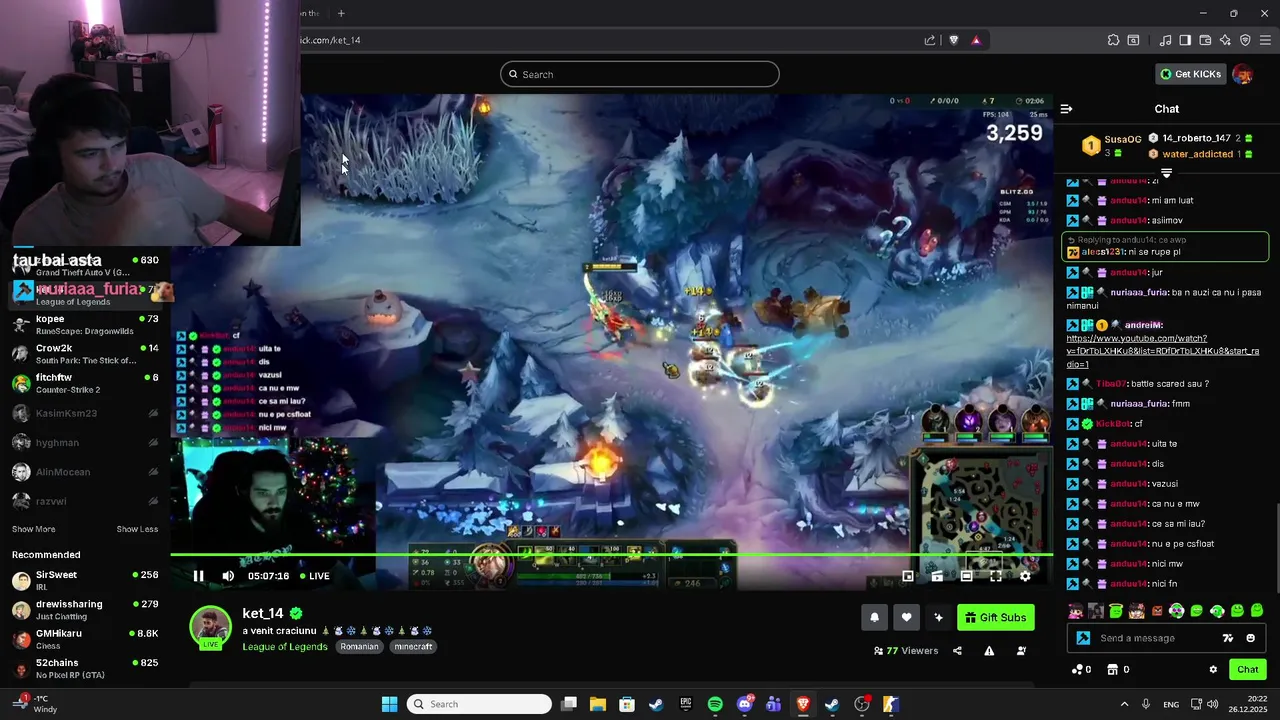Open chat settings gear
The width and height of the screenshot is (1280, 720).
click(1213, 670)
